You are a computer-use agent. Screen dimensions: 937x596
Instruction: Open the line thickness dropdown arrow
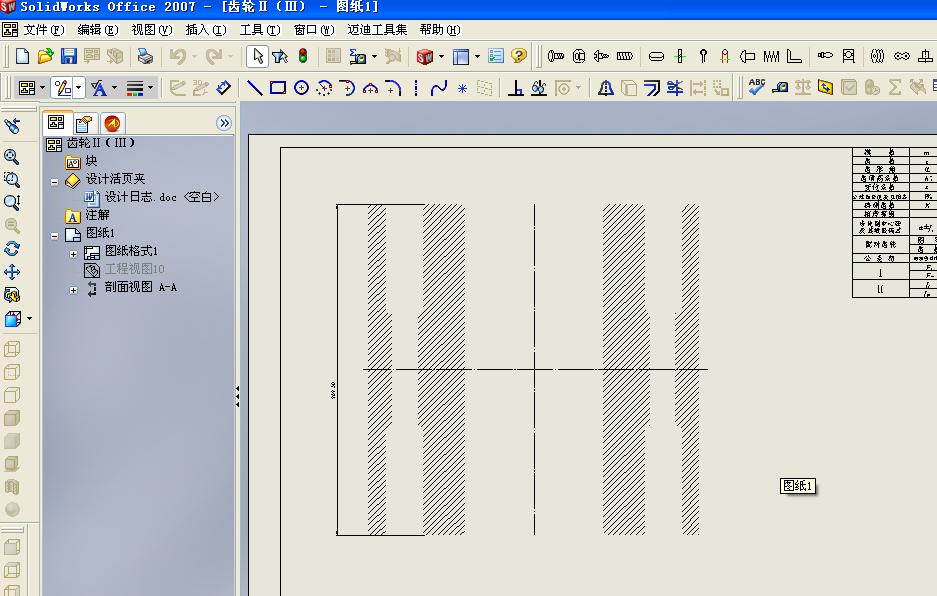tap(150, 88)
